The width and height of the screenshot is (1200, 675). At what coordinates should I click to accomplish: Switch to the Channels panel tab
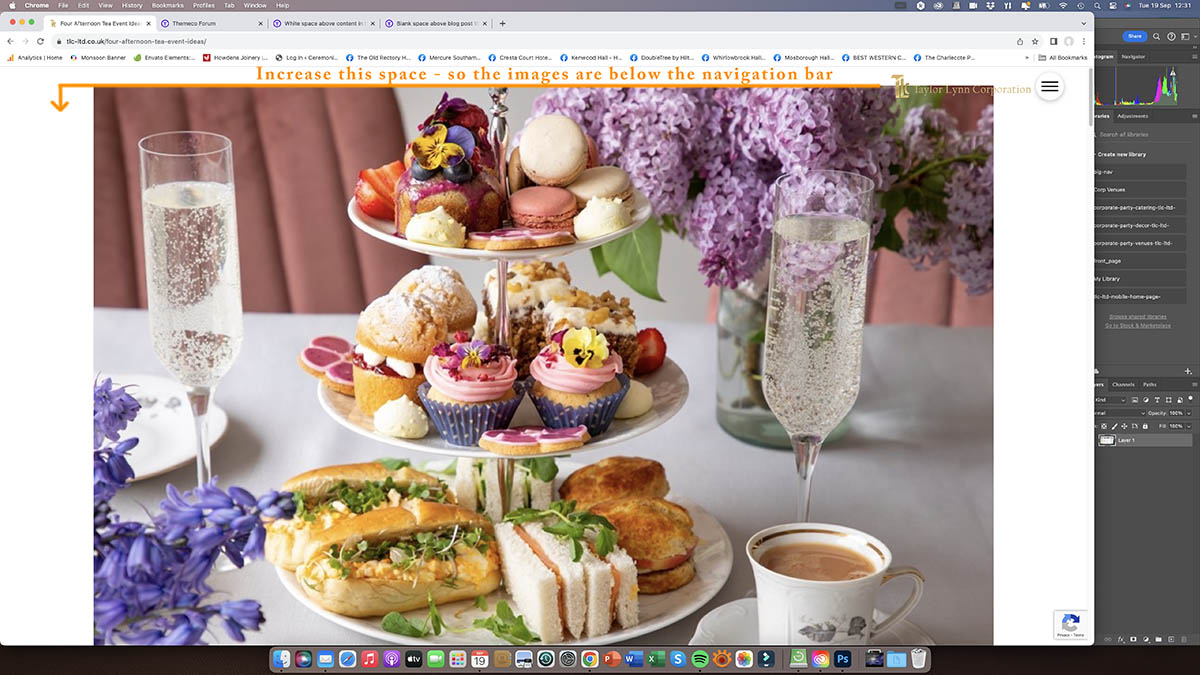point(1123,384)
